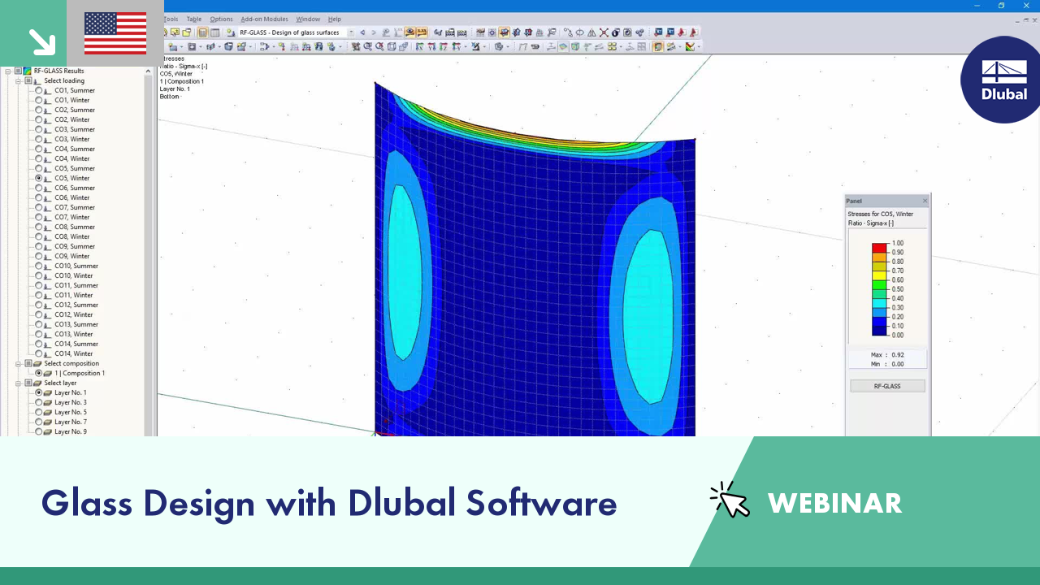Click the colorful results icon at toolbar end
The width and height of the screenshot is (1040, 585).
[690, 46]
